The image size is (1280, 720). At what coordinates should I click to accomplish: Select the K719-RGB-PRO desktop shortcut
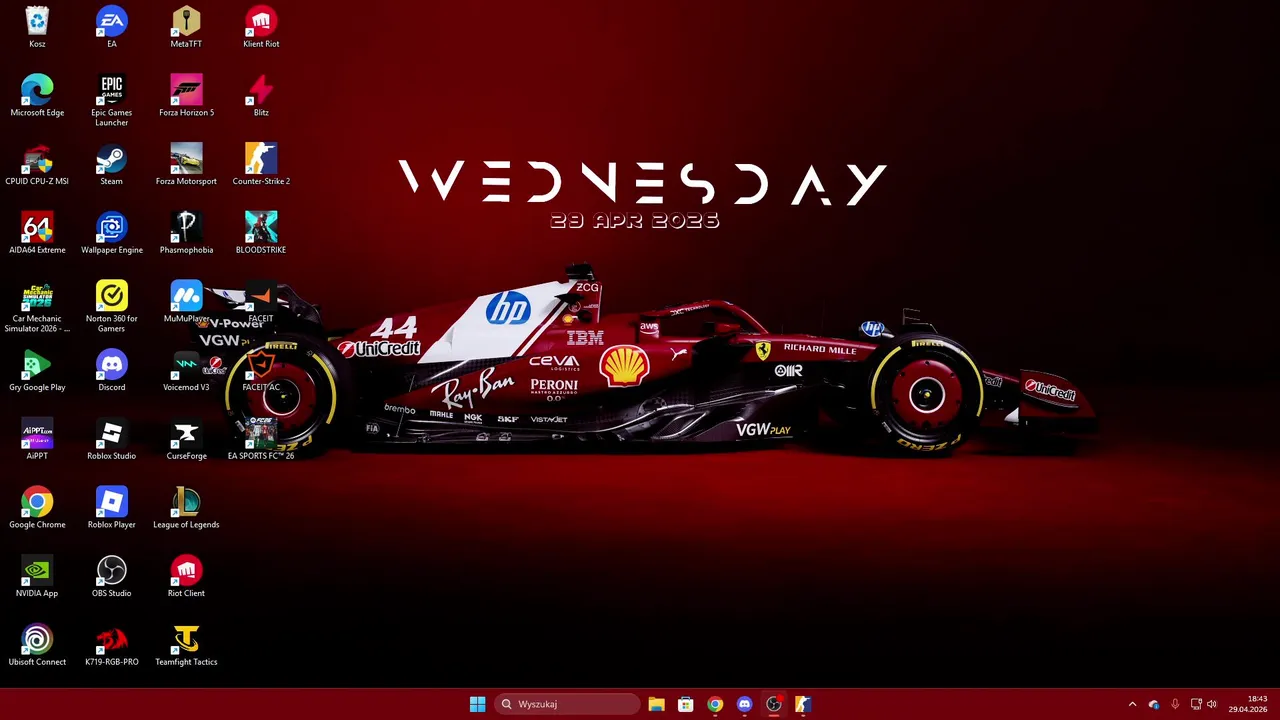tap(111, 646)
